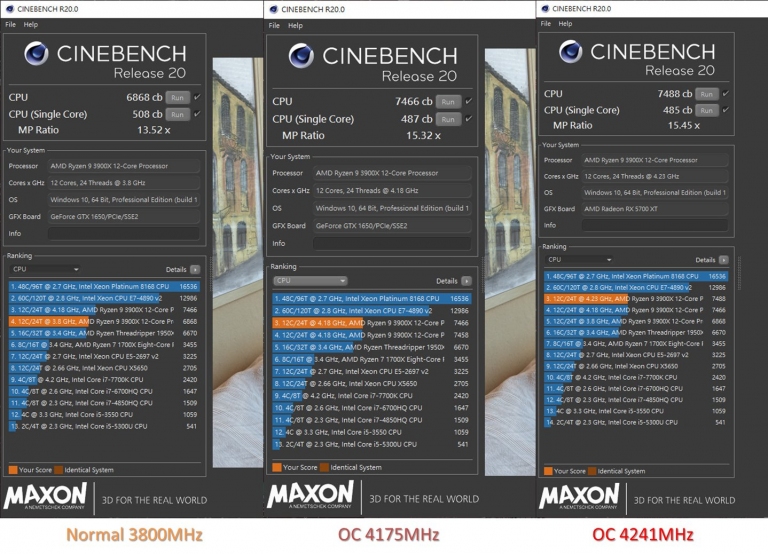
Task: Click the Info field in the left window
Action: pos(123,233)
